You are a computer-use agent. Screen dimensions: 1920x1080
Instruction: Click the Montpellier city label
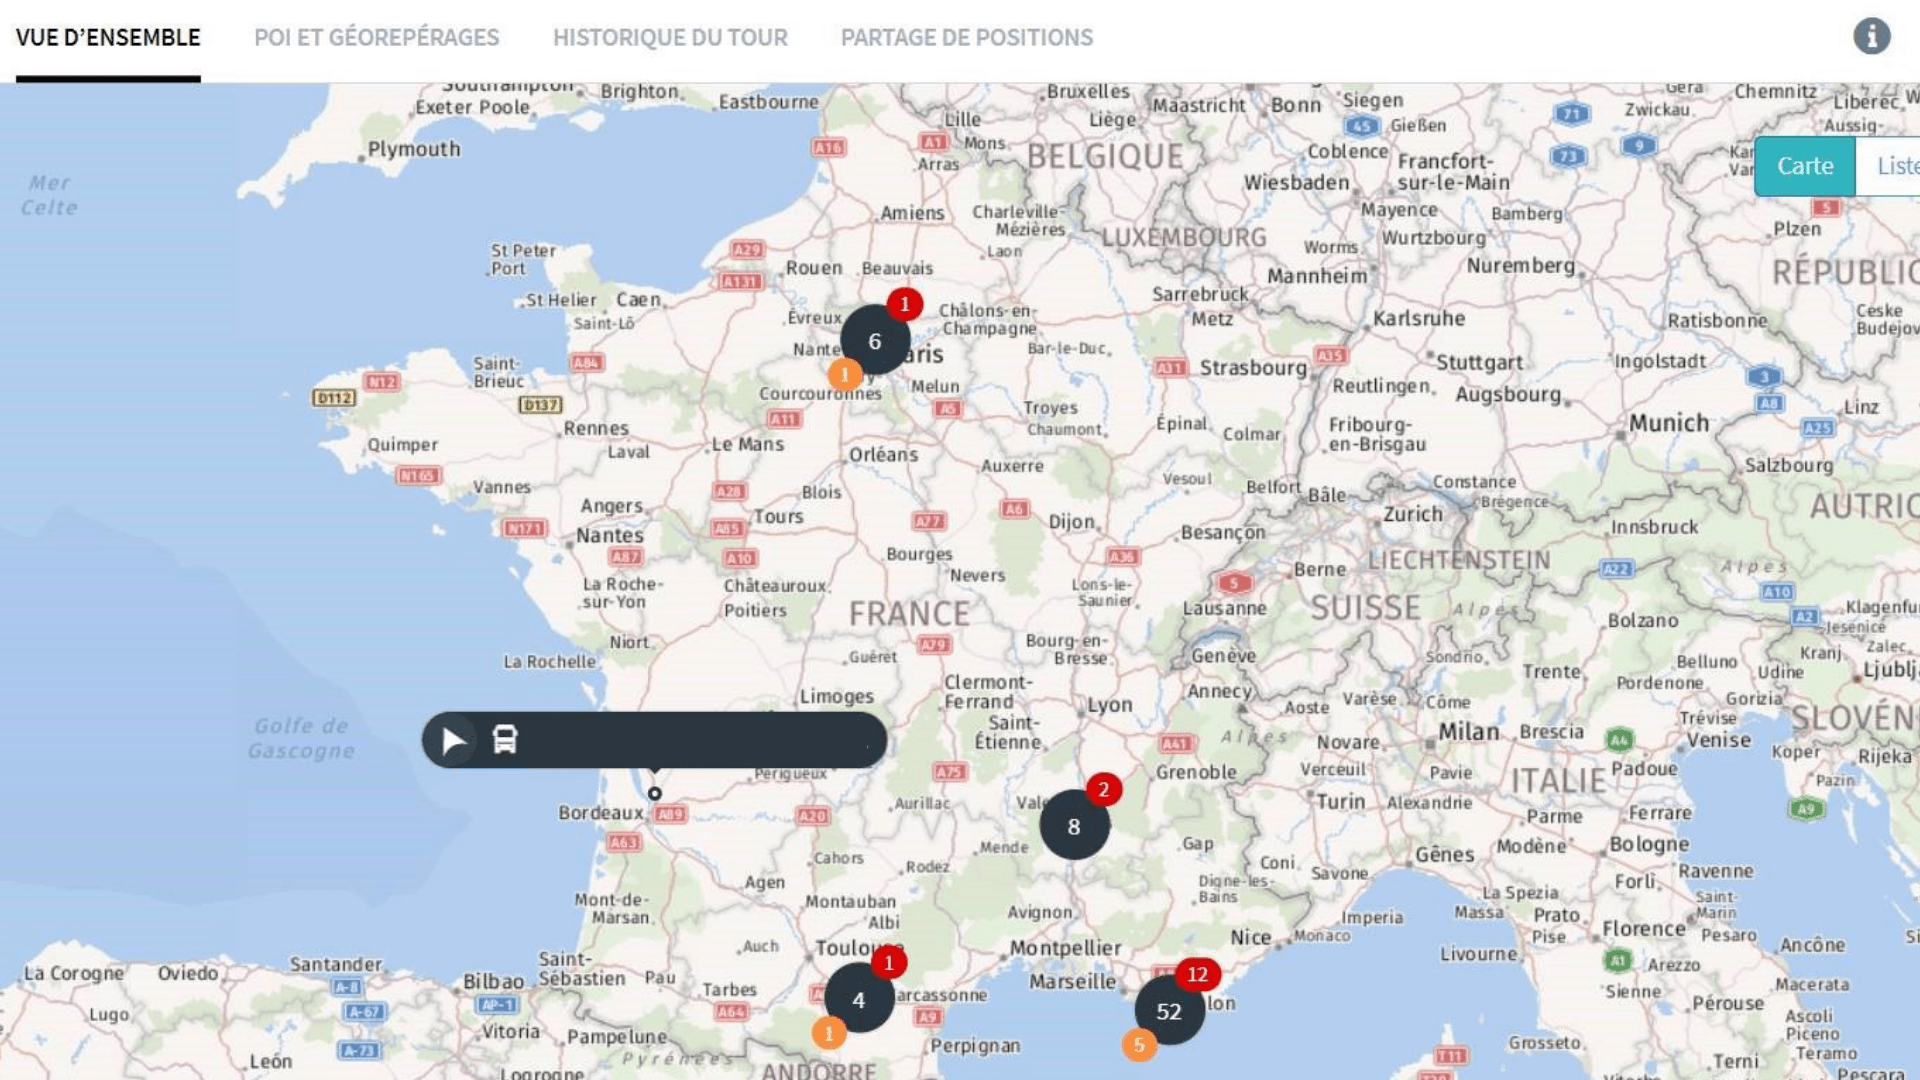click(1065, 948)
